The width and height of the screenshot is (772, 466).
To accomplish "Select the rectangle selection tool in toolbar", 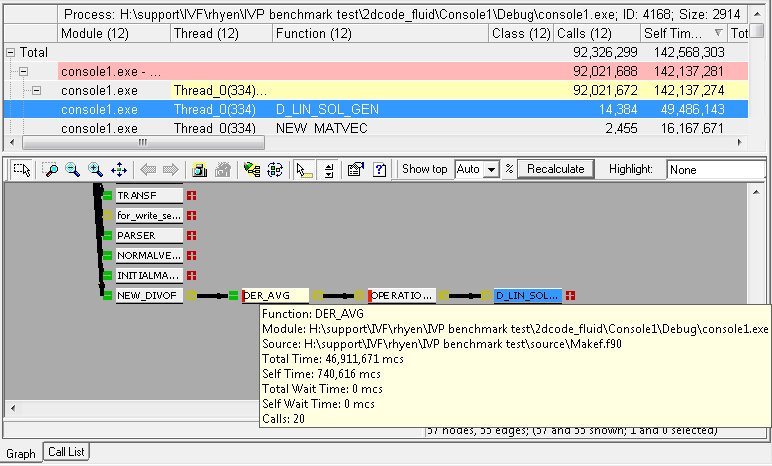I will pyautogui.click(x=21, y=169).
